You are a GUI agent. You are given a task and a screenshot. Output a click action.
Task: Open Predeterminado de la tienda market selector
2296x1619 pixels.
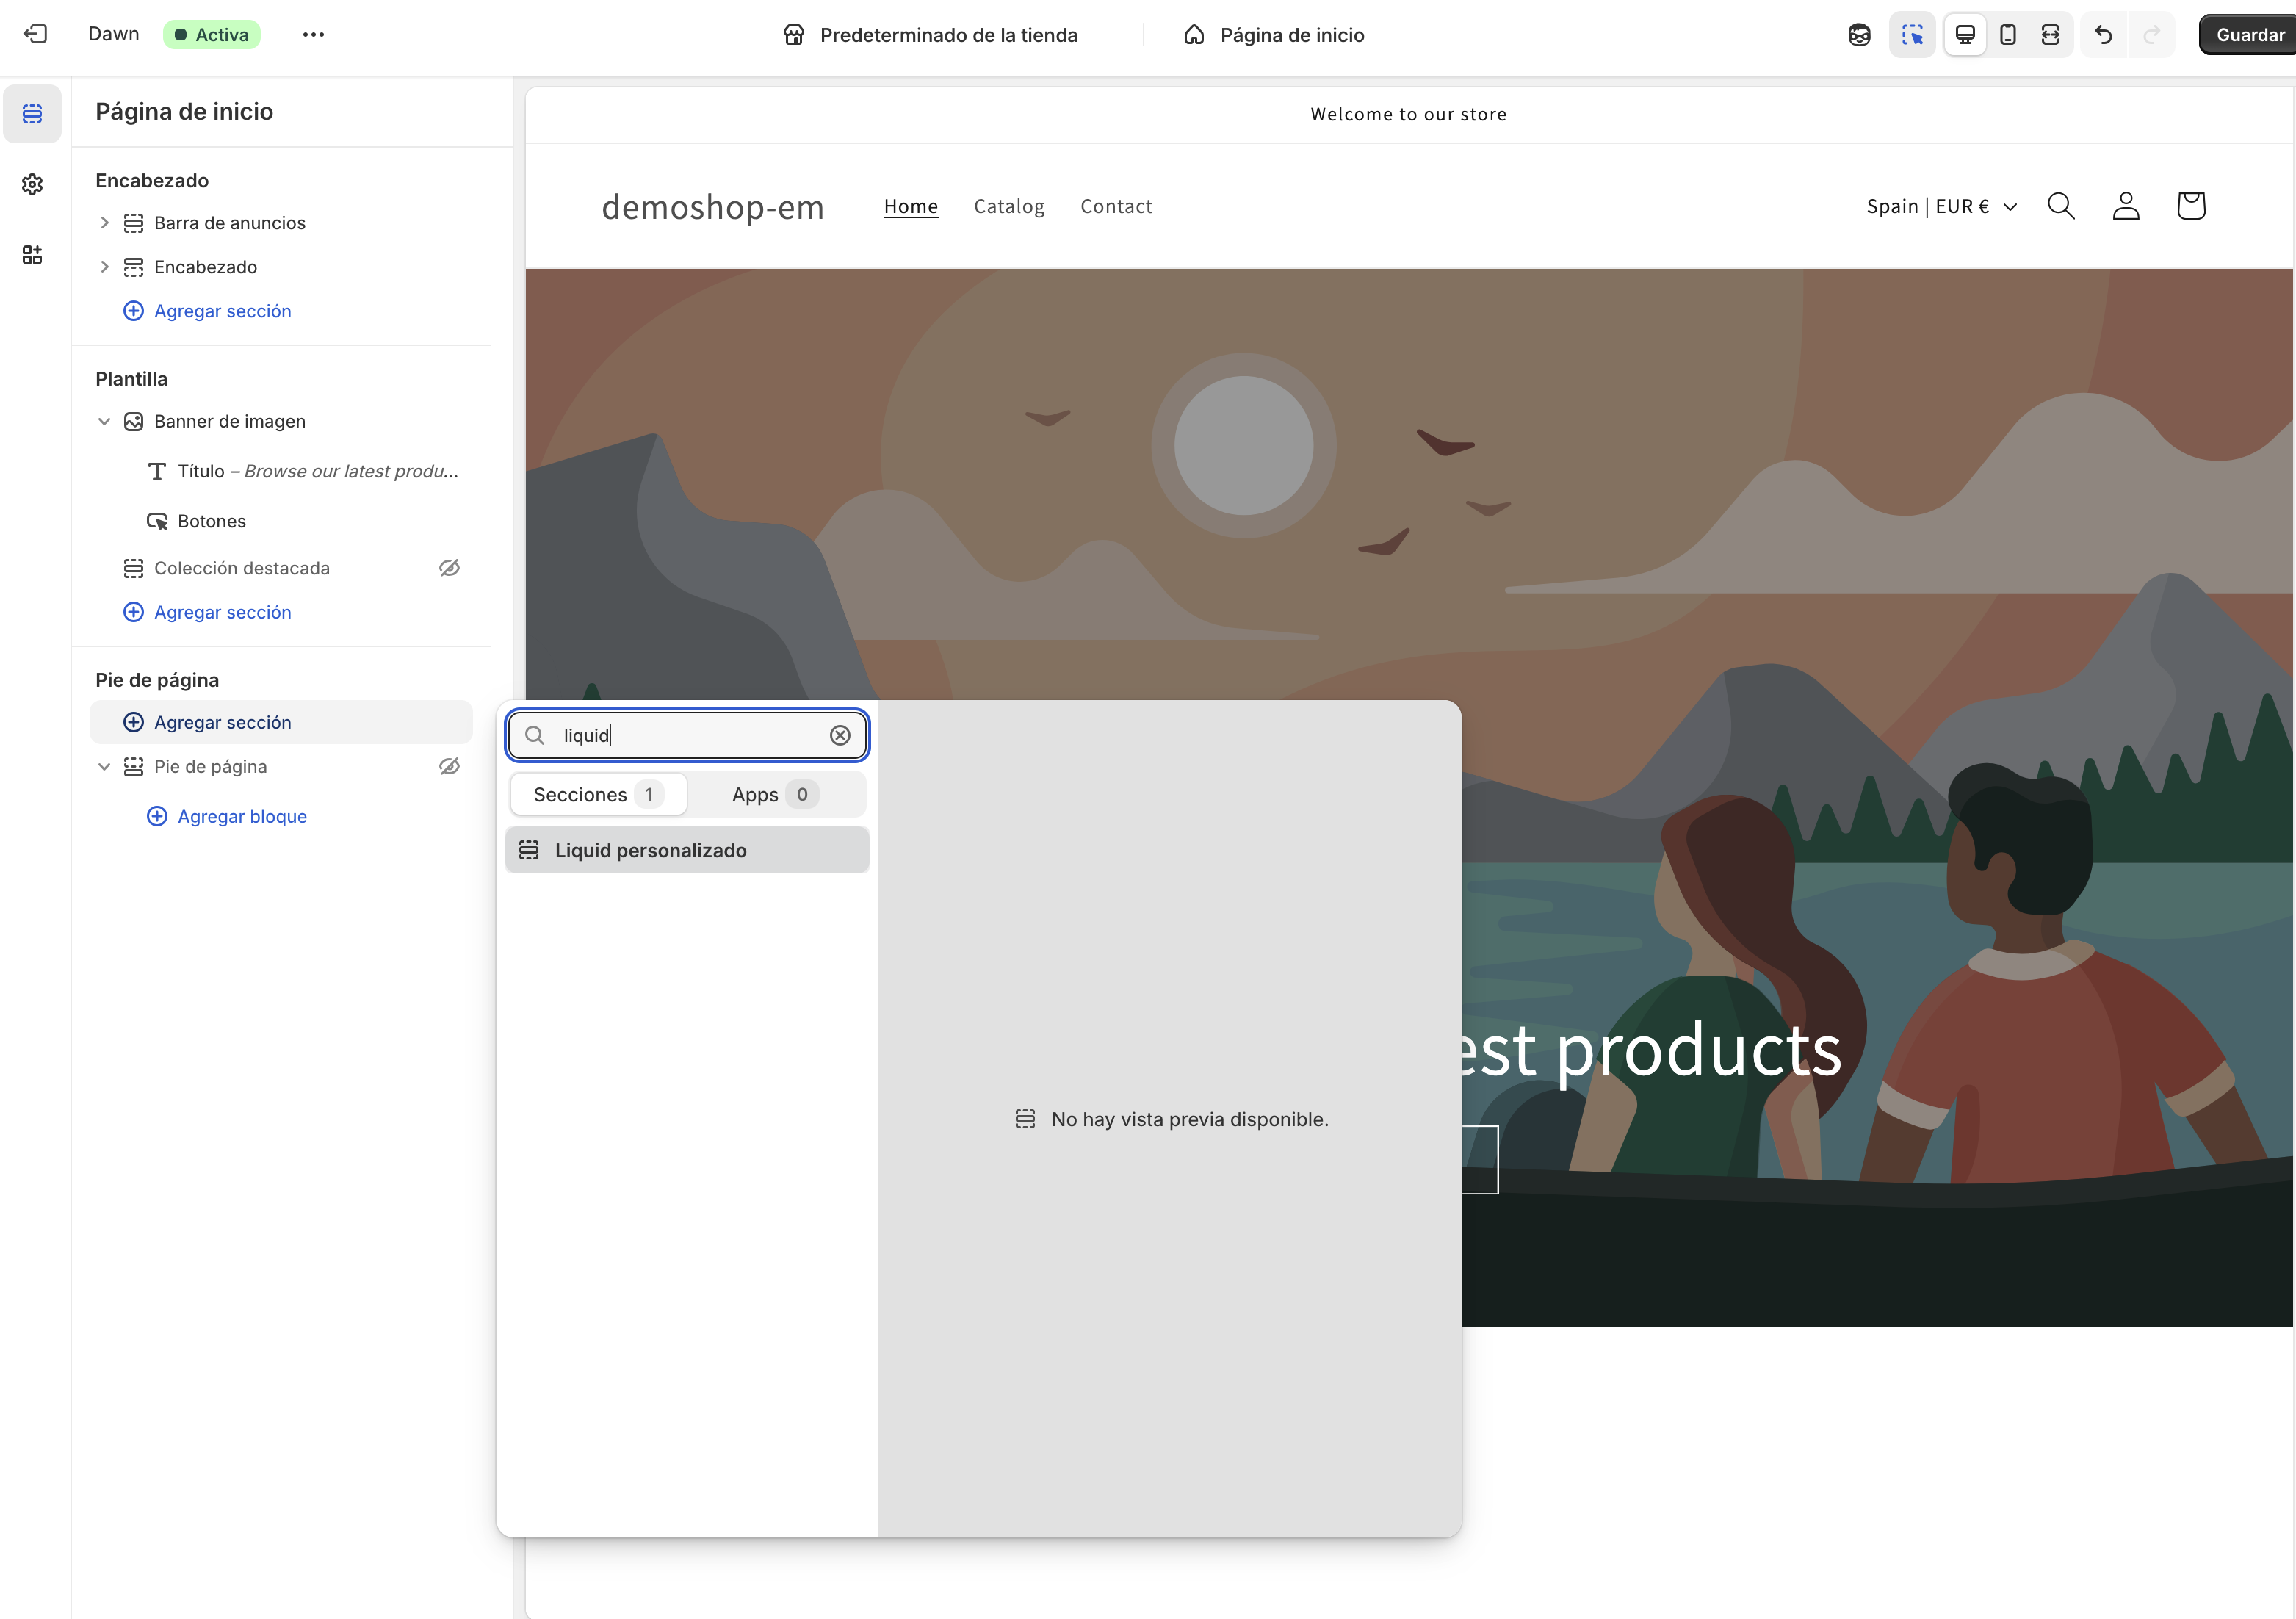pos(930,35)
